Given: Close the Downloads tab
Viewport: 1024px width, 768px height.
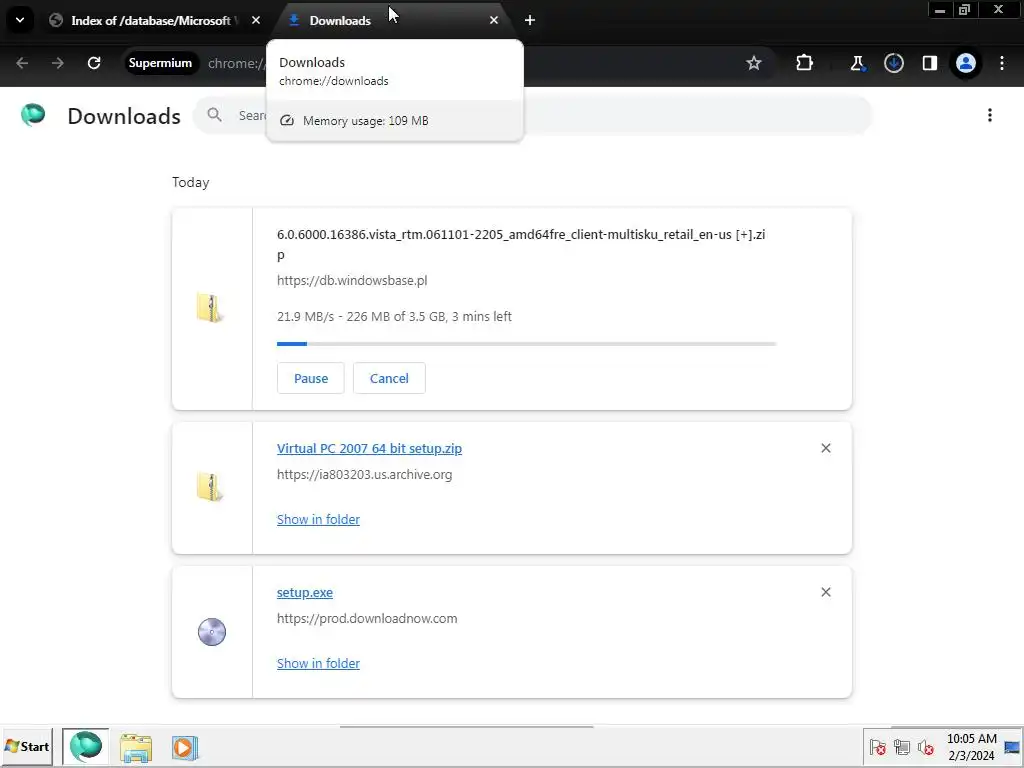Looking at the screenshot, I should [x=494, y=20].
